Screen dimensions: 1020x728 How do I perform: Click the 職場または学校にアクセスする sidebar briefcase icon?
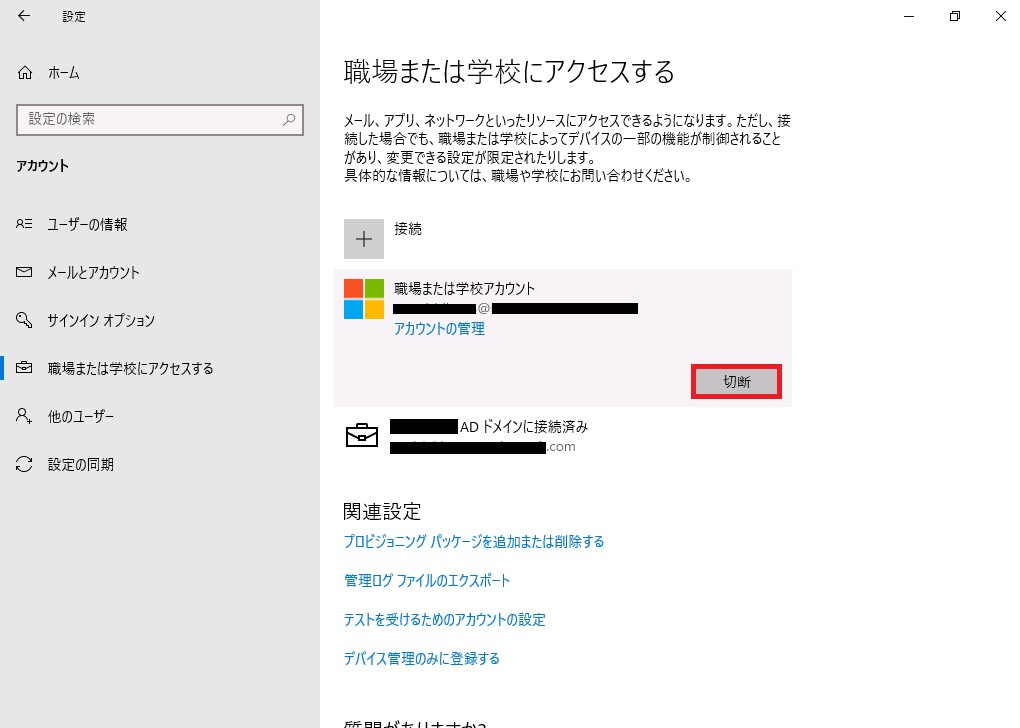click(24, 368)
